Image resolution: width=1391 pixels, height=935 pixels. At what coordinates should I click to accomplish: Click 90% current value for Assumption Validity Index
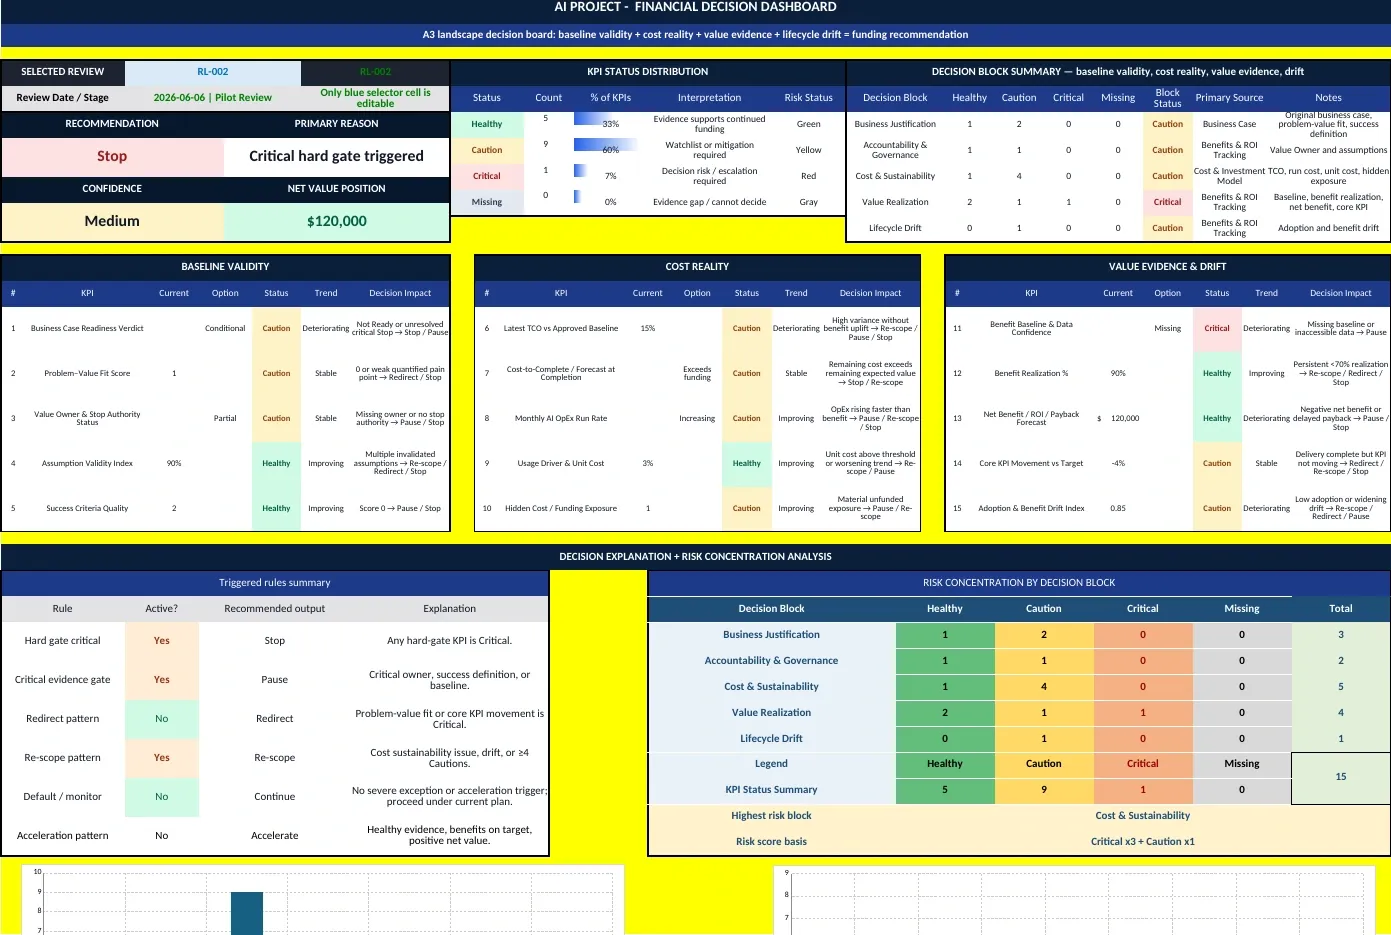(174, 463)
